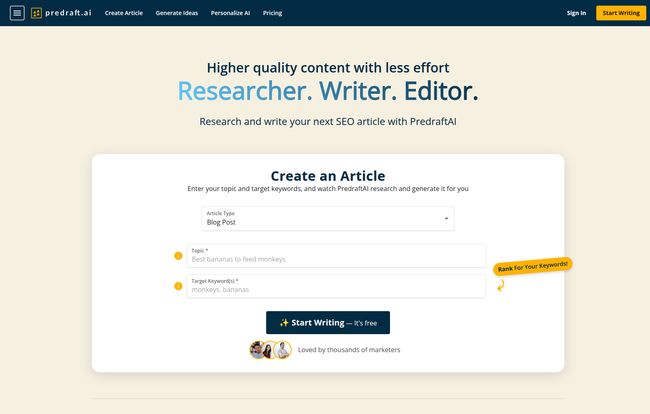The image size is (650, 414).
Task: Click the info icon beside Target Keyword(s) field
Action: [178, 286]
